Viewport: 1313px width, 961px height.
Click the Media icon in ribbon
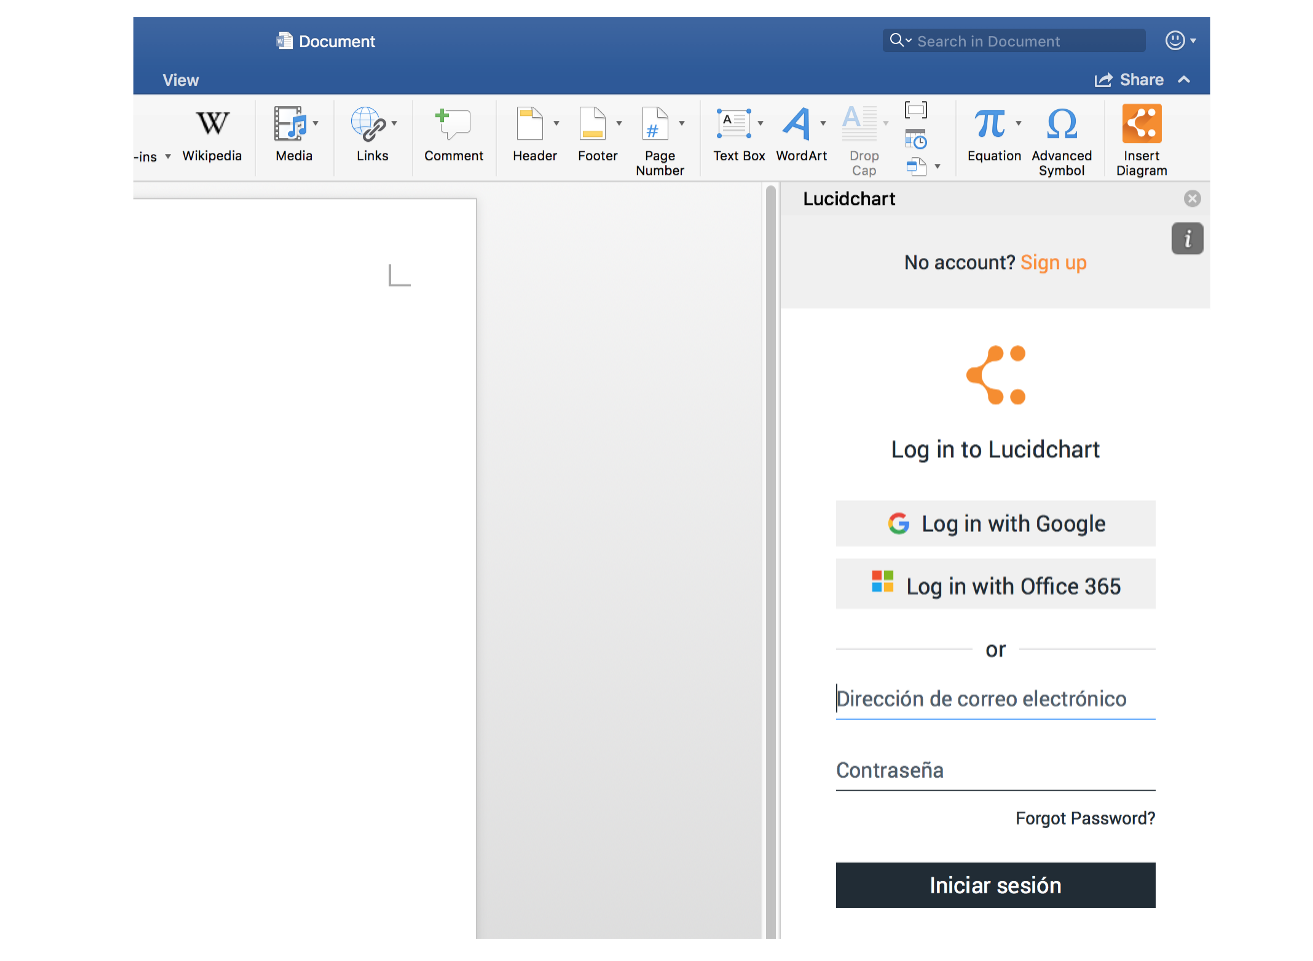click(290, 124)
